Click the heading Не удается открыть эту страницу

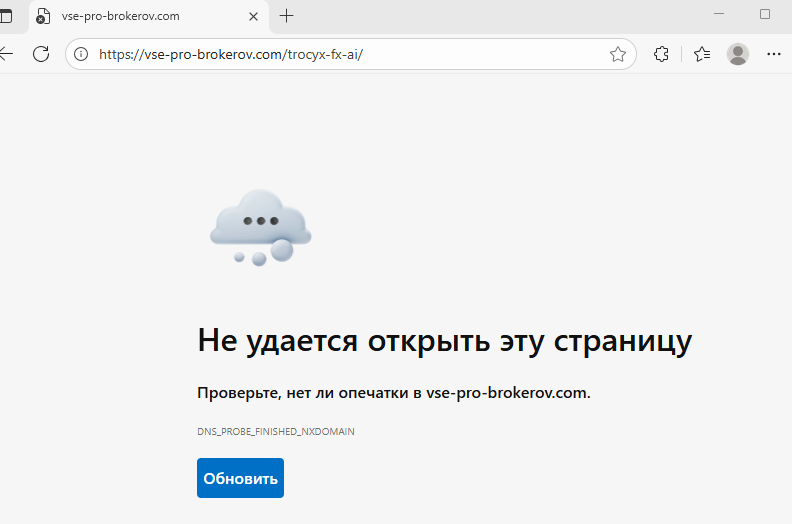(444, 340)
